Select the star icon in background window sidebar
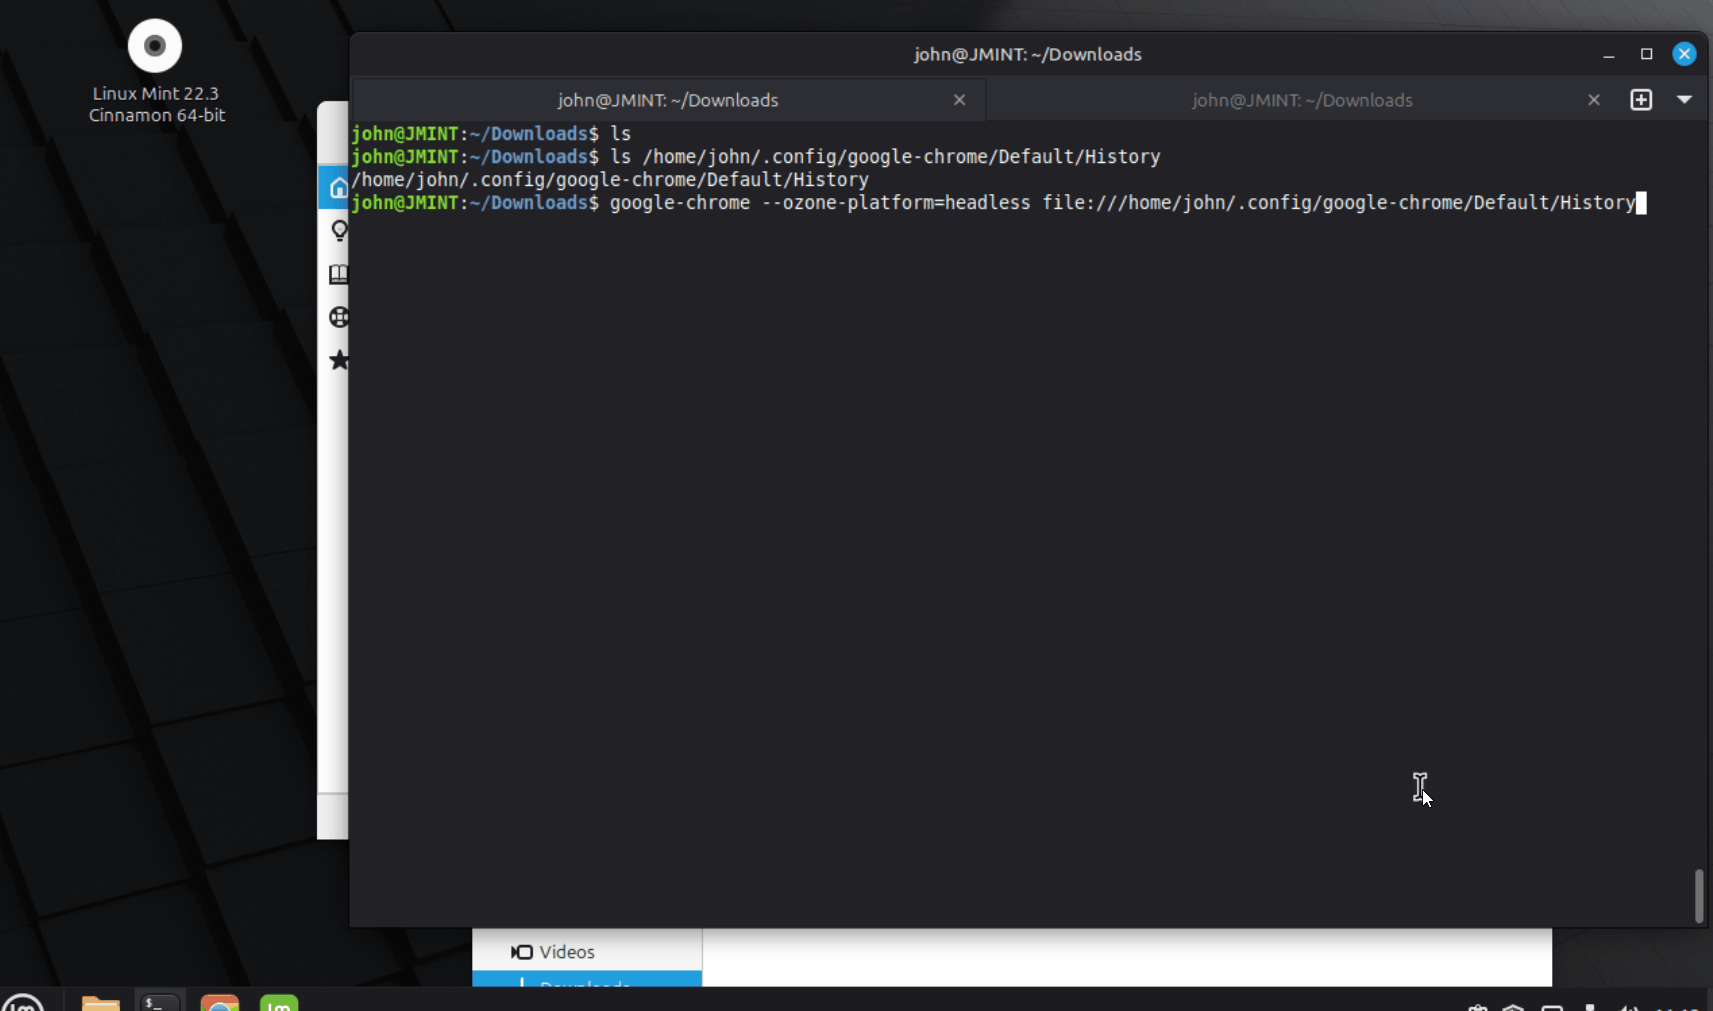 339,360
